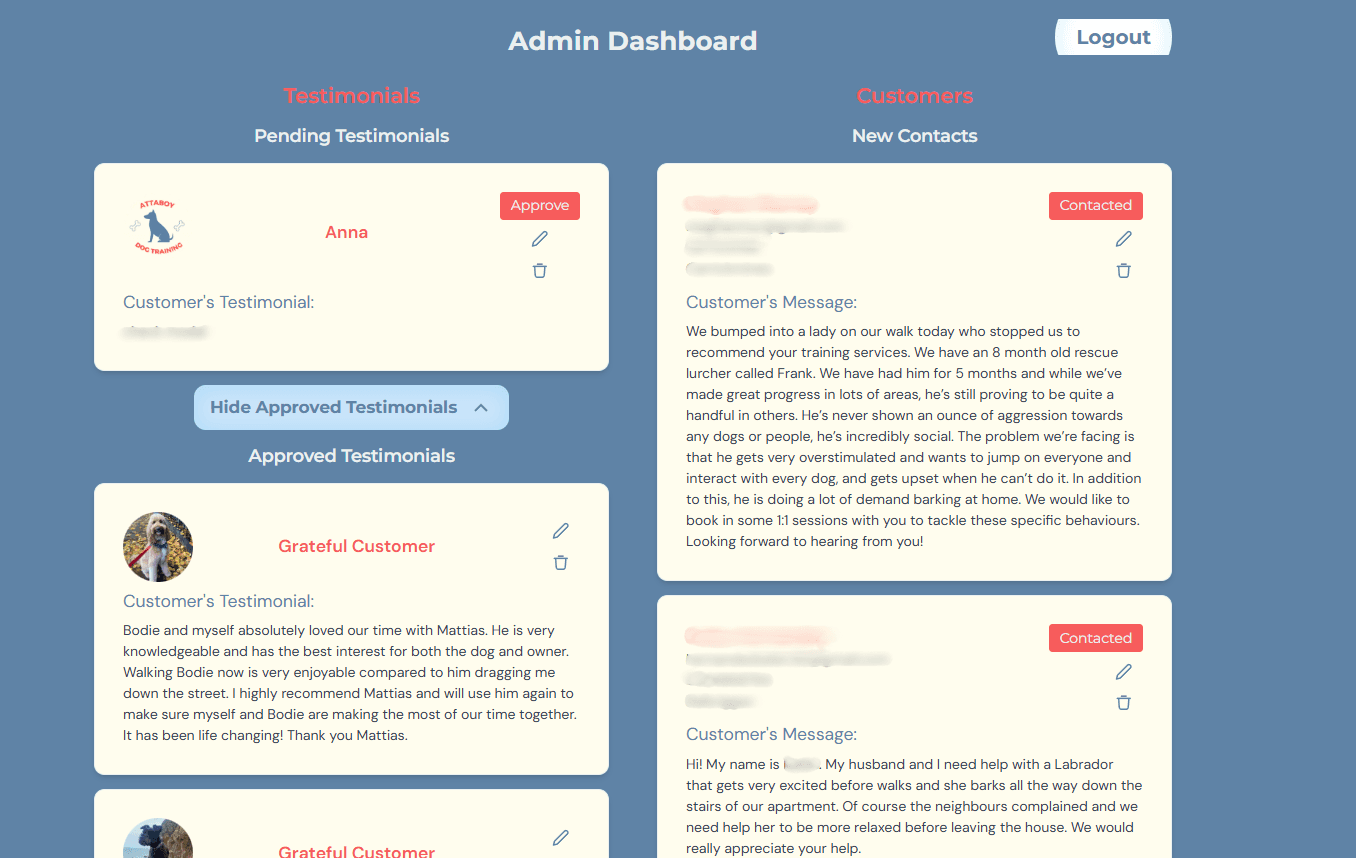
Task: Select the Customers section heading
Action: pos(914,96)
